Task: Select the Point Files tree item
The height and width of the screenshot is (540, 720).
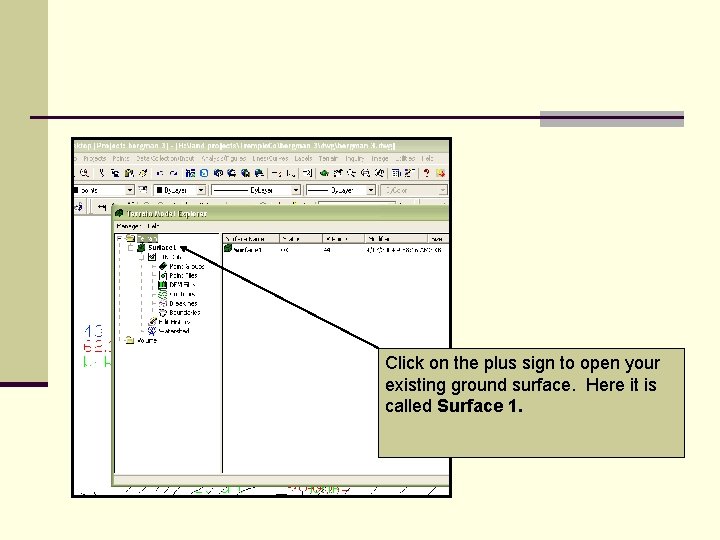Action: tap(183, 276)
